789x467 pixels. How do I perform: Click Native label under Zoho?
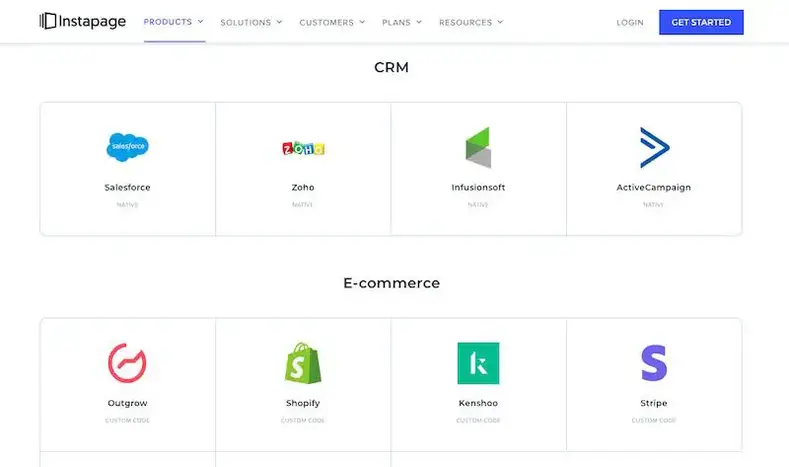(x=303, y=205)
